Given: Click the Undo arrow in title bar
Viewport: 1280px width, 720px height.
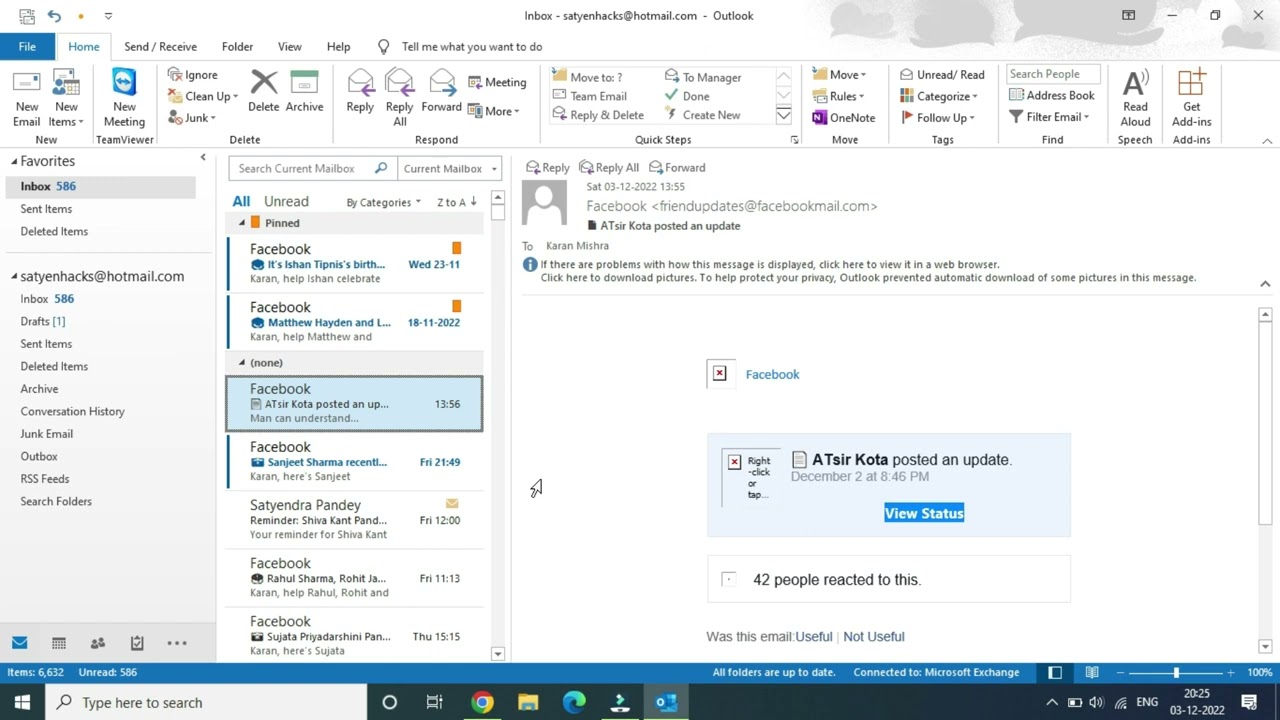Looking at the screenshot, I should 54,16.
